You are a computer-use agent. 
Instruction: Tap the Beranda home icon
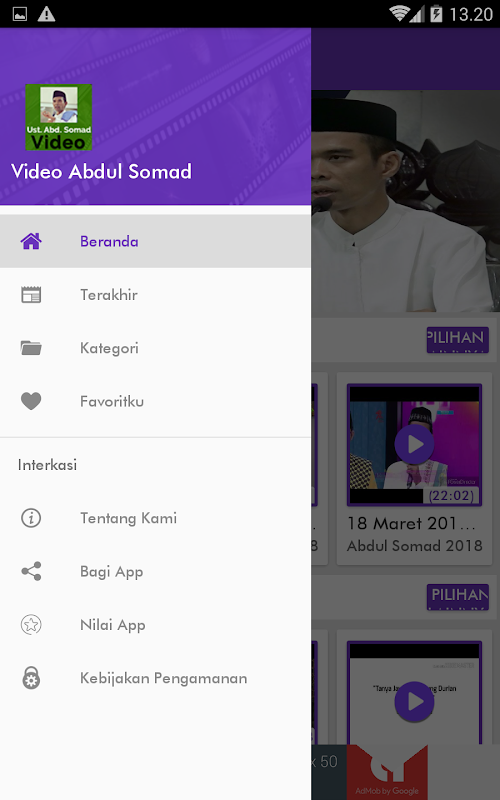(x=31, y=241)
